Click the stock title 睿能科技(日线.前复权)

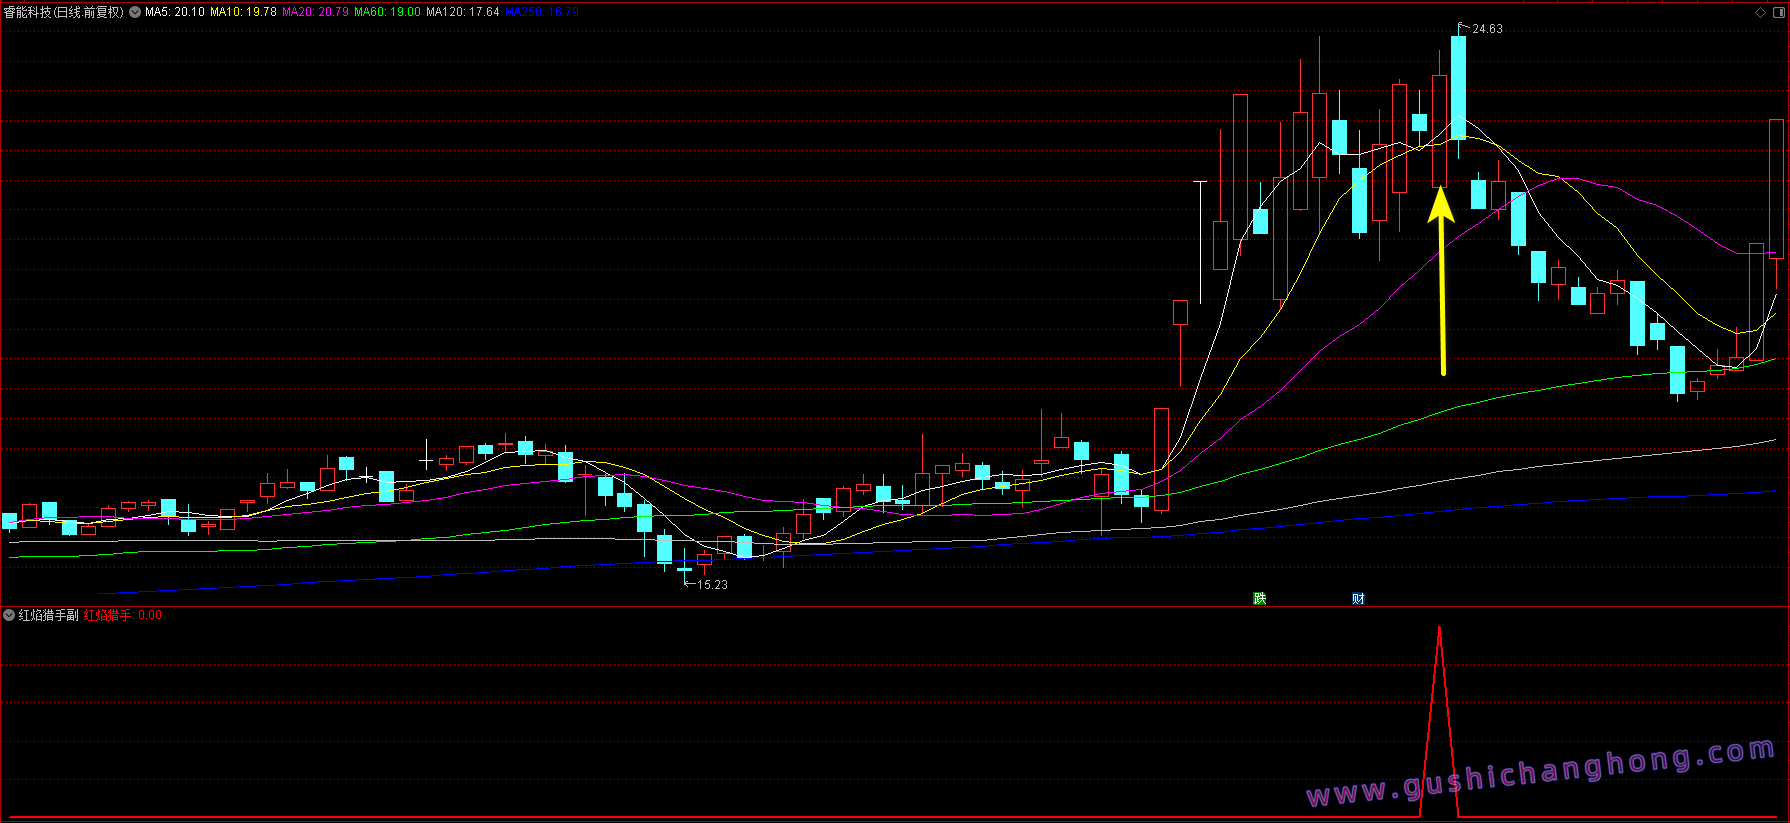tap(64, 12)
